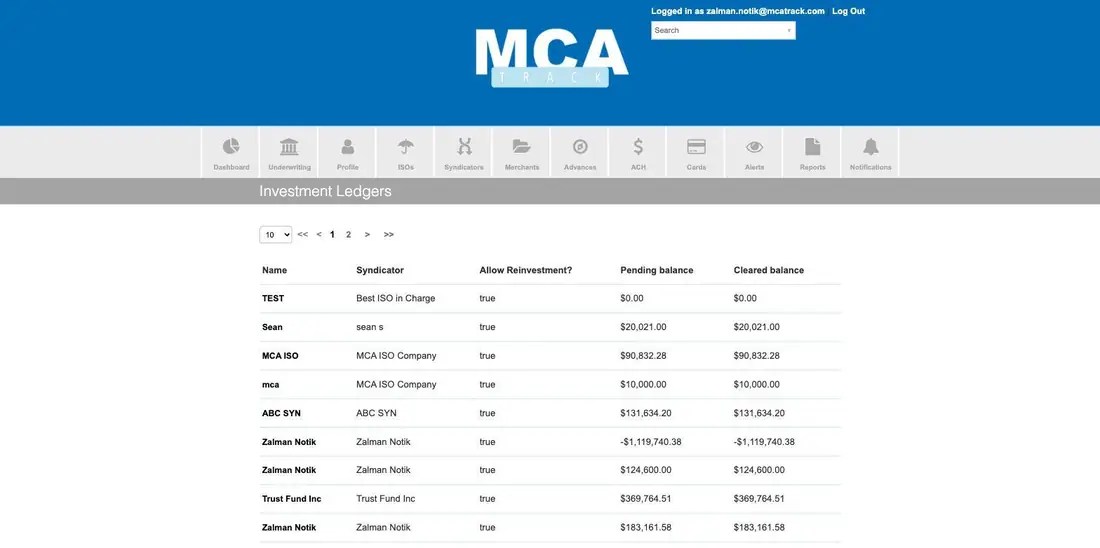Go to next page with >
The height and width of the screenshot is (548, 1100).
(x=367, y=234)
